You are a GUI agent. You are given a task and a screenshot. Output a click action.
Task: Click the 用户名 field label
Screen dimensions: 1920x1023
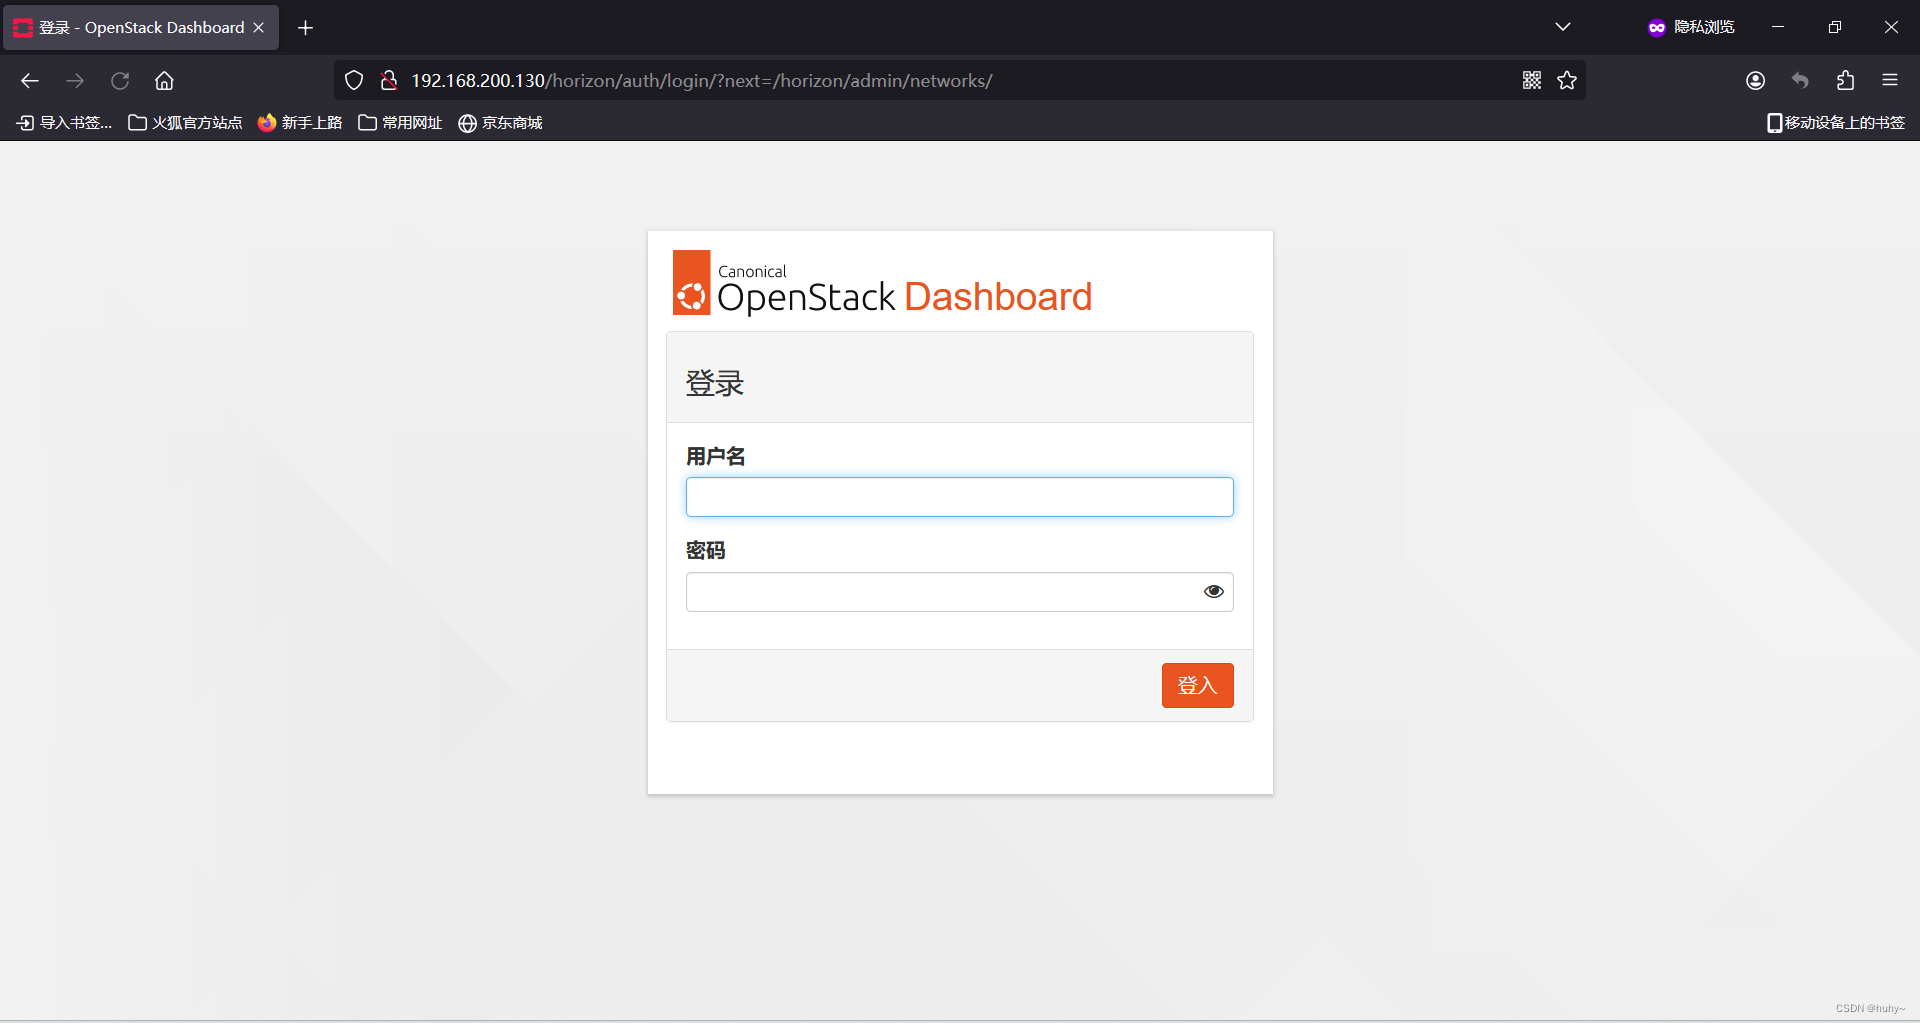pos(716,457)
